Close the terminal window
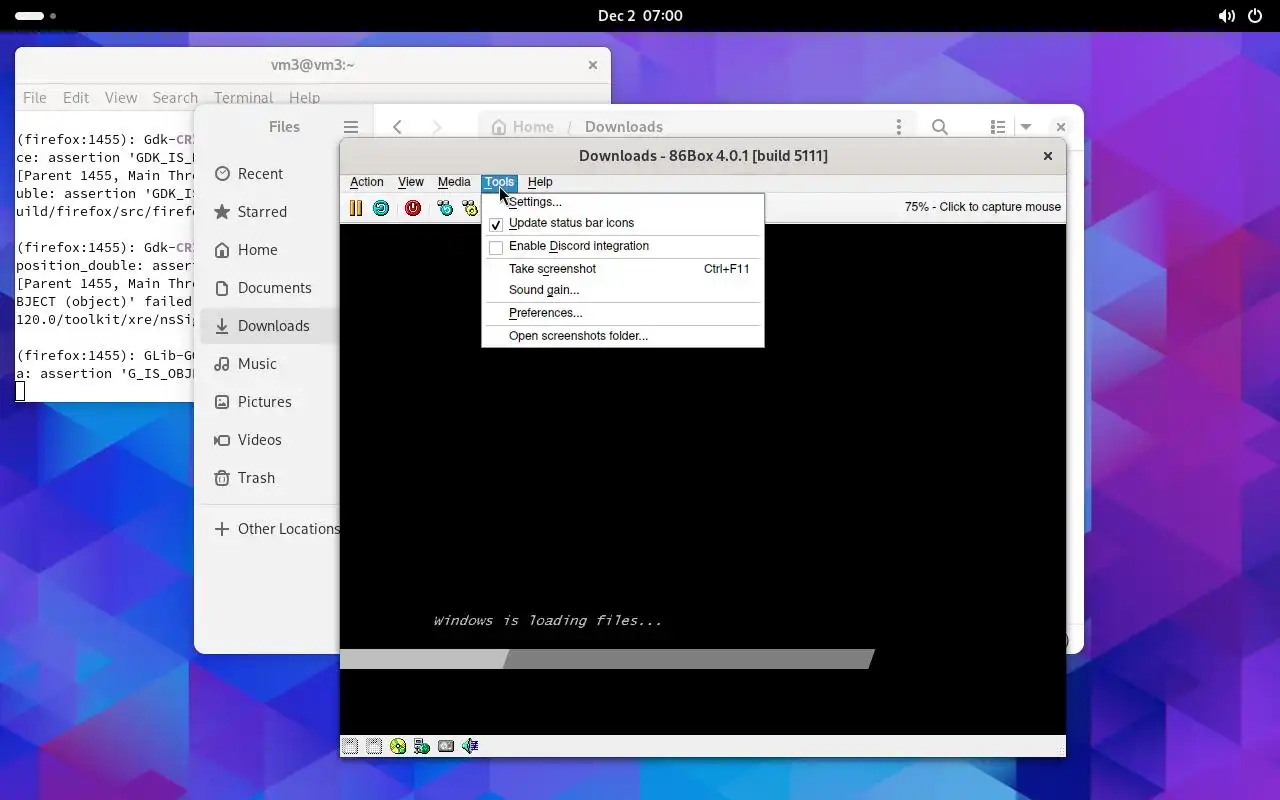This screenshot has width=1280, height=800. tap(593, 65)
